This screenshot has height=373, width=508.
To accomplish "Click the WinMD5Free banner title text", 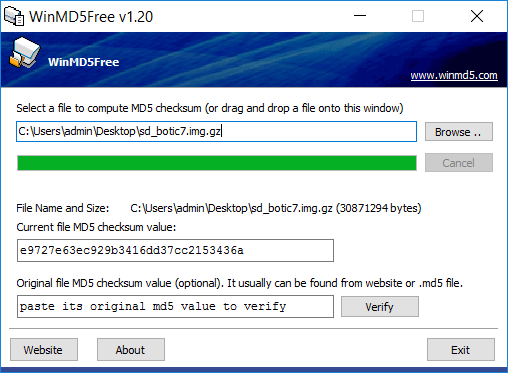I will tap(83, 62).
